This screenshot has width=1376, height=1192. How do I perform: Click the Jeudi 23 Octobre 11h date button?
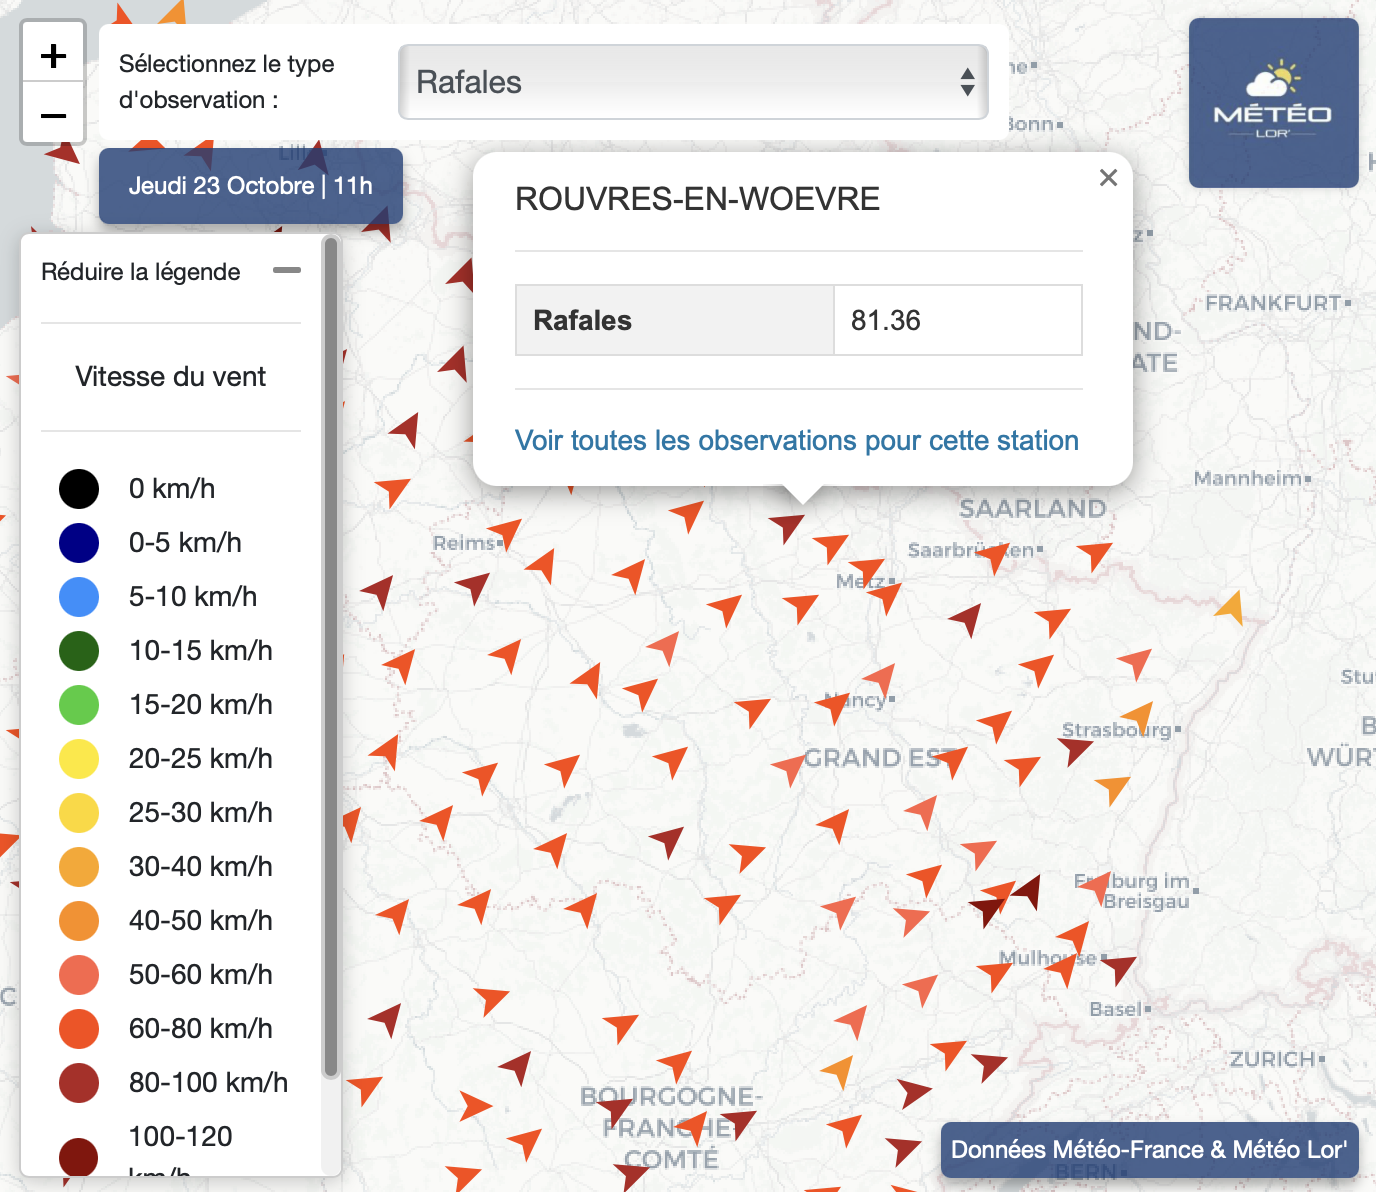click(x=250, y=186)
